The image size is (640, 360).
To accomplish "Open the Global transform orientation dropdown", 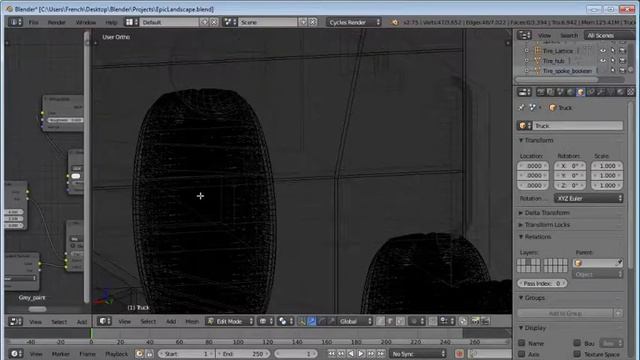I will [x=355, y=321].
